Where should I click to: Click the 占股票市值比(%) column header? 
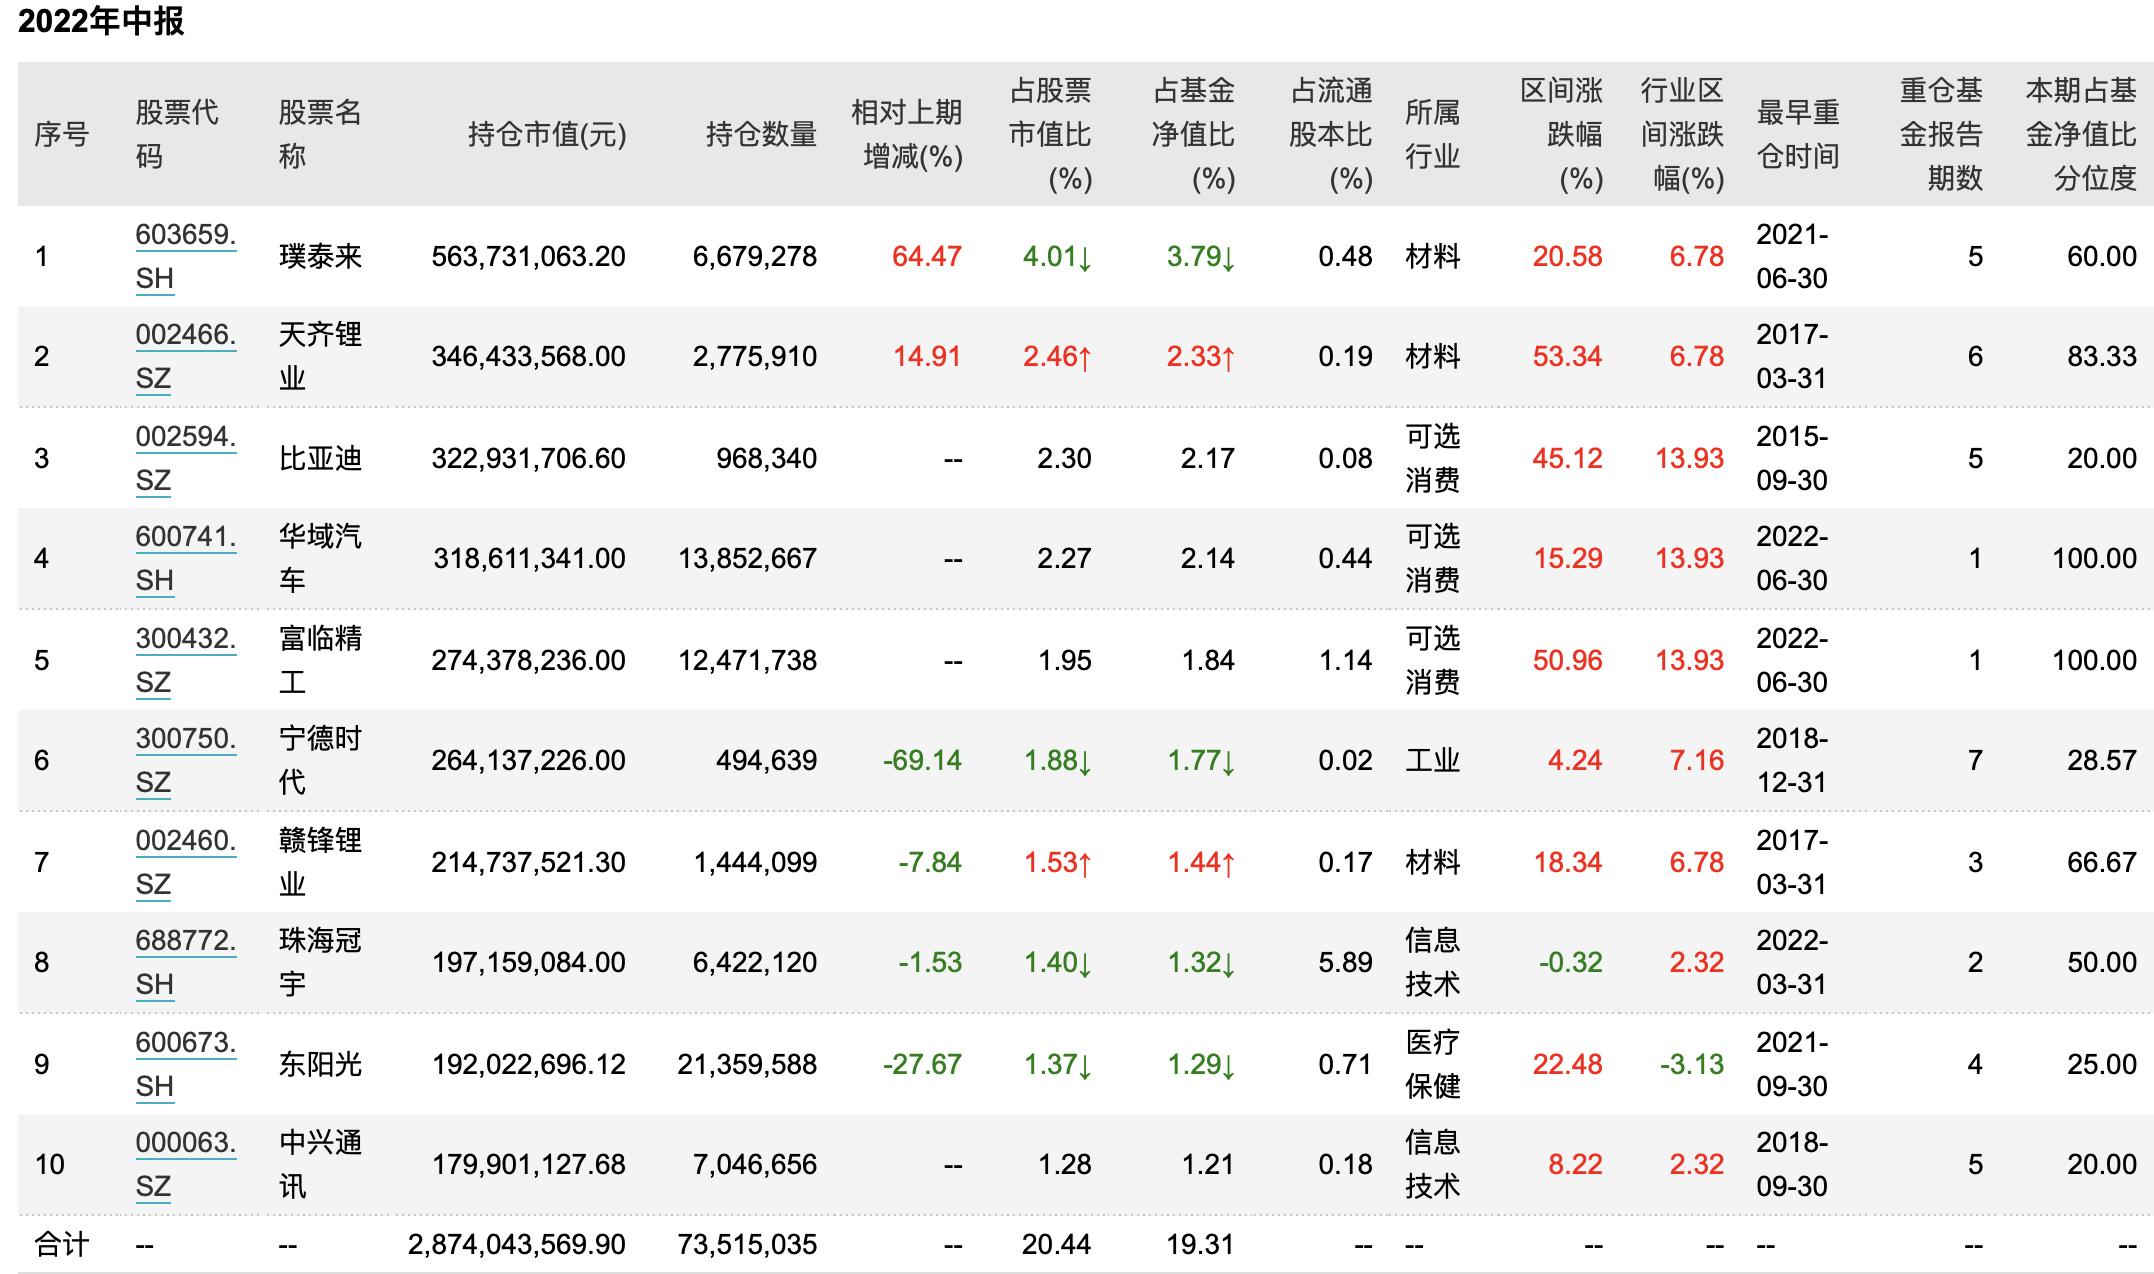[1050, 134]
